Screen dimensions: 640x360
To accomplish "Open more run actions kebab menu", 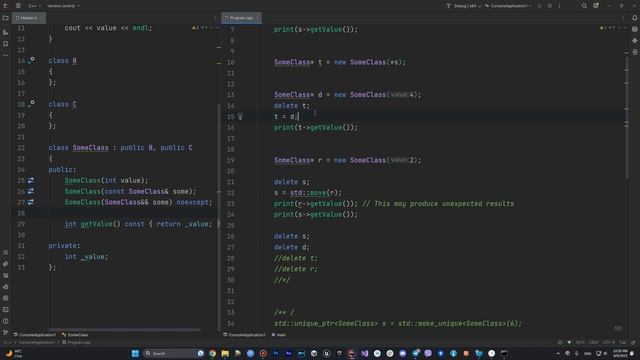I will 559,6.
